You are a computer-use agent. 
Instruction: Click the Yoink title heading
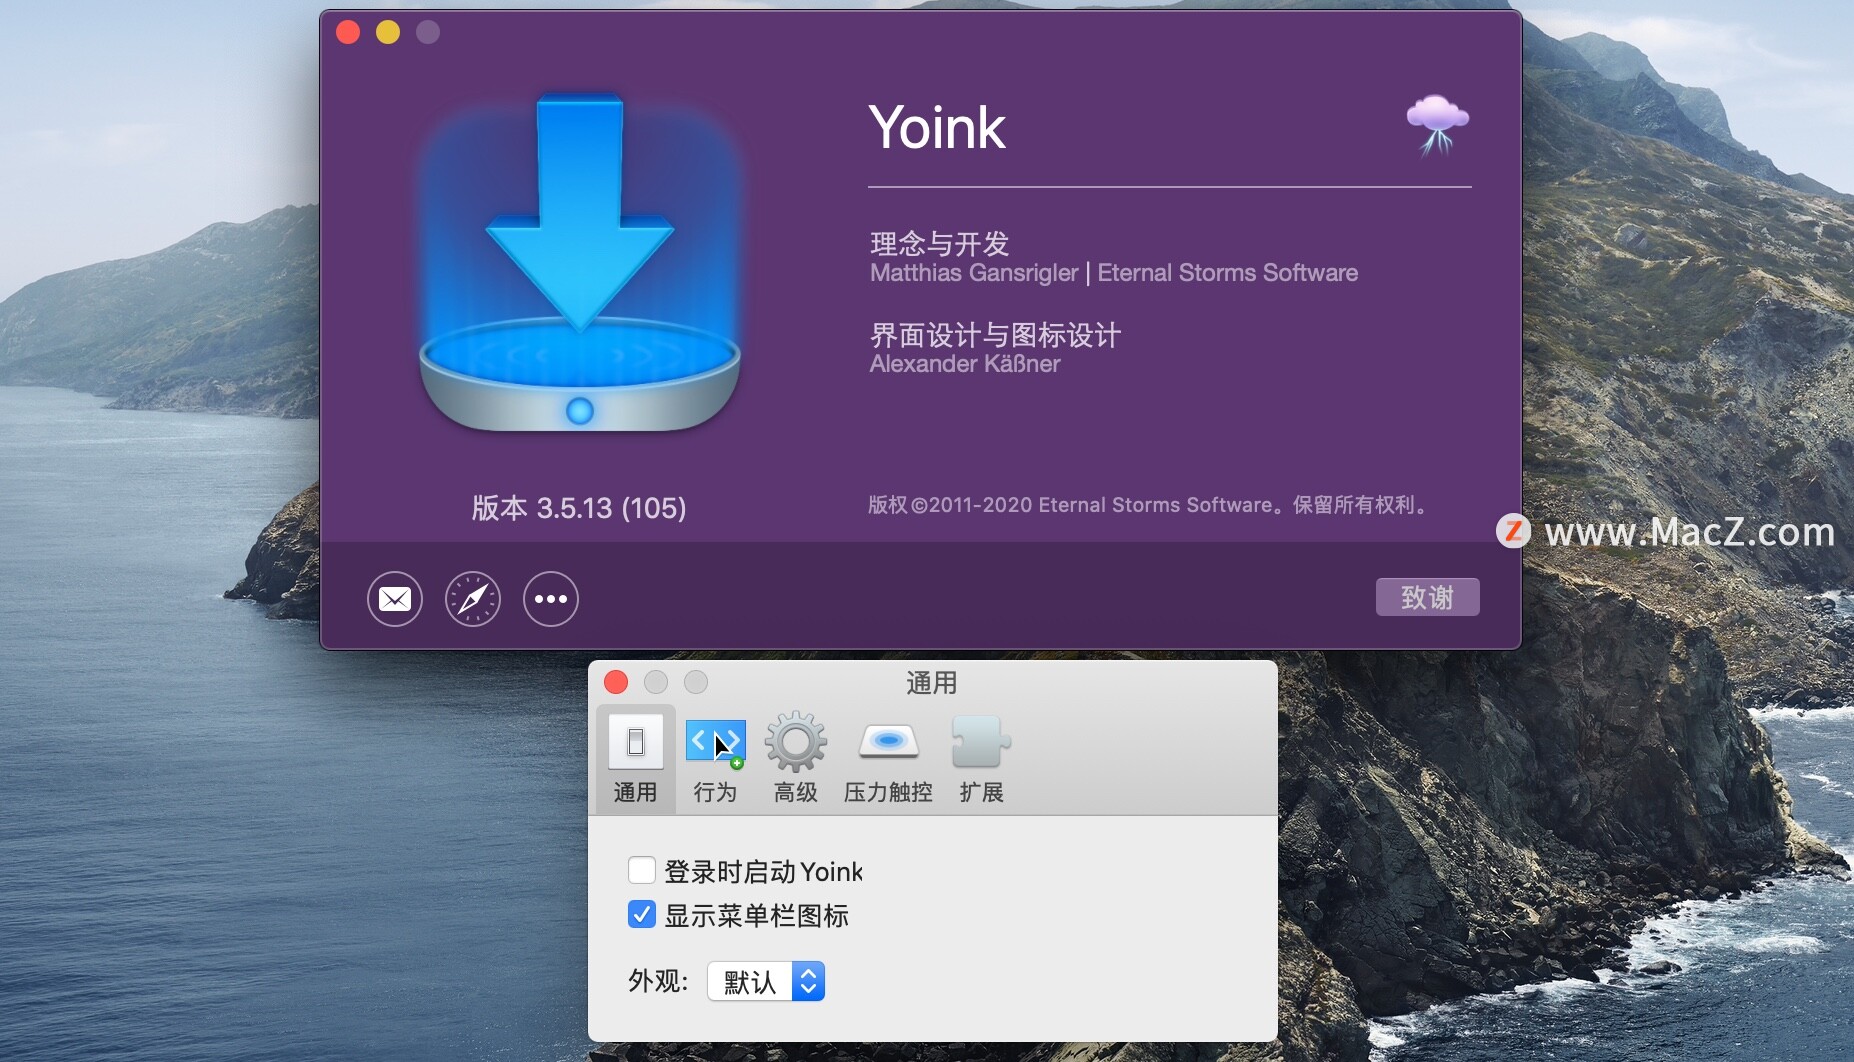[937, 128]
